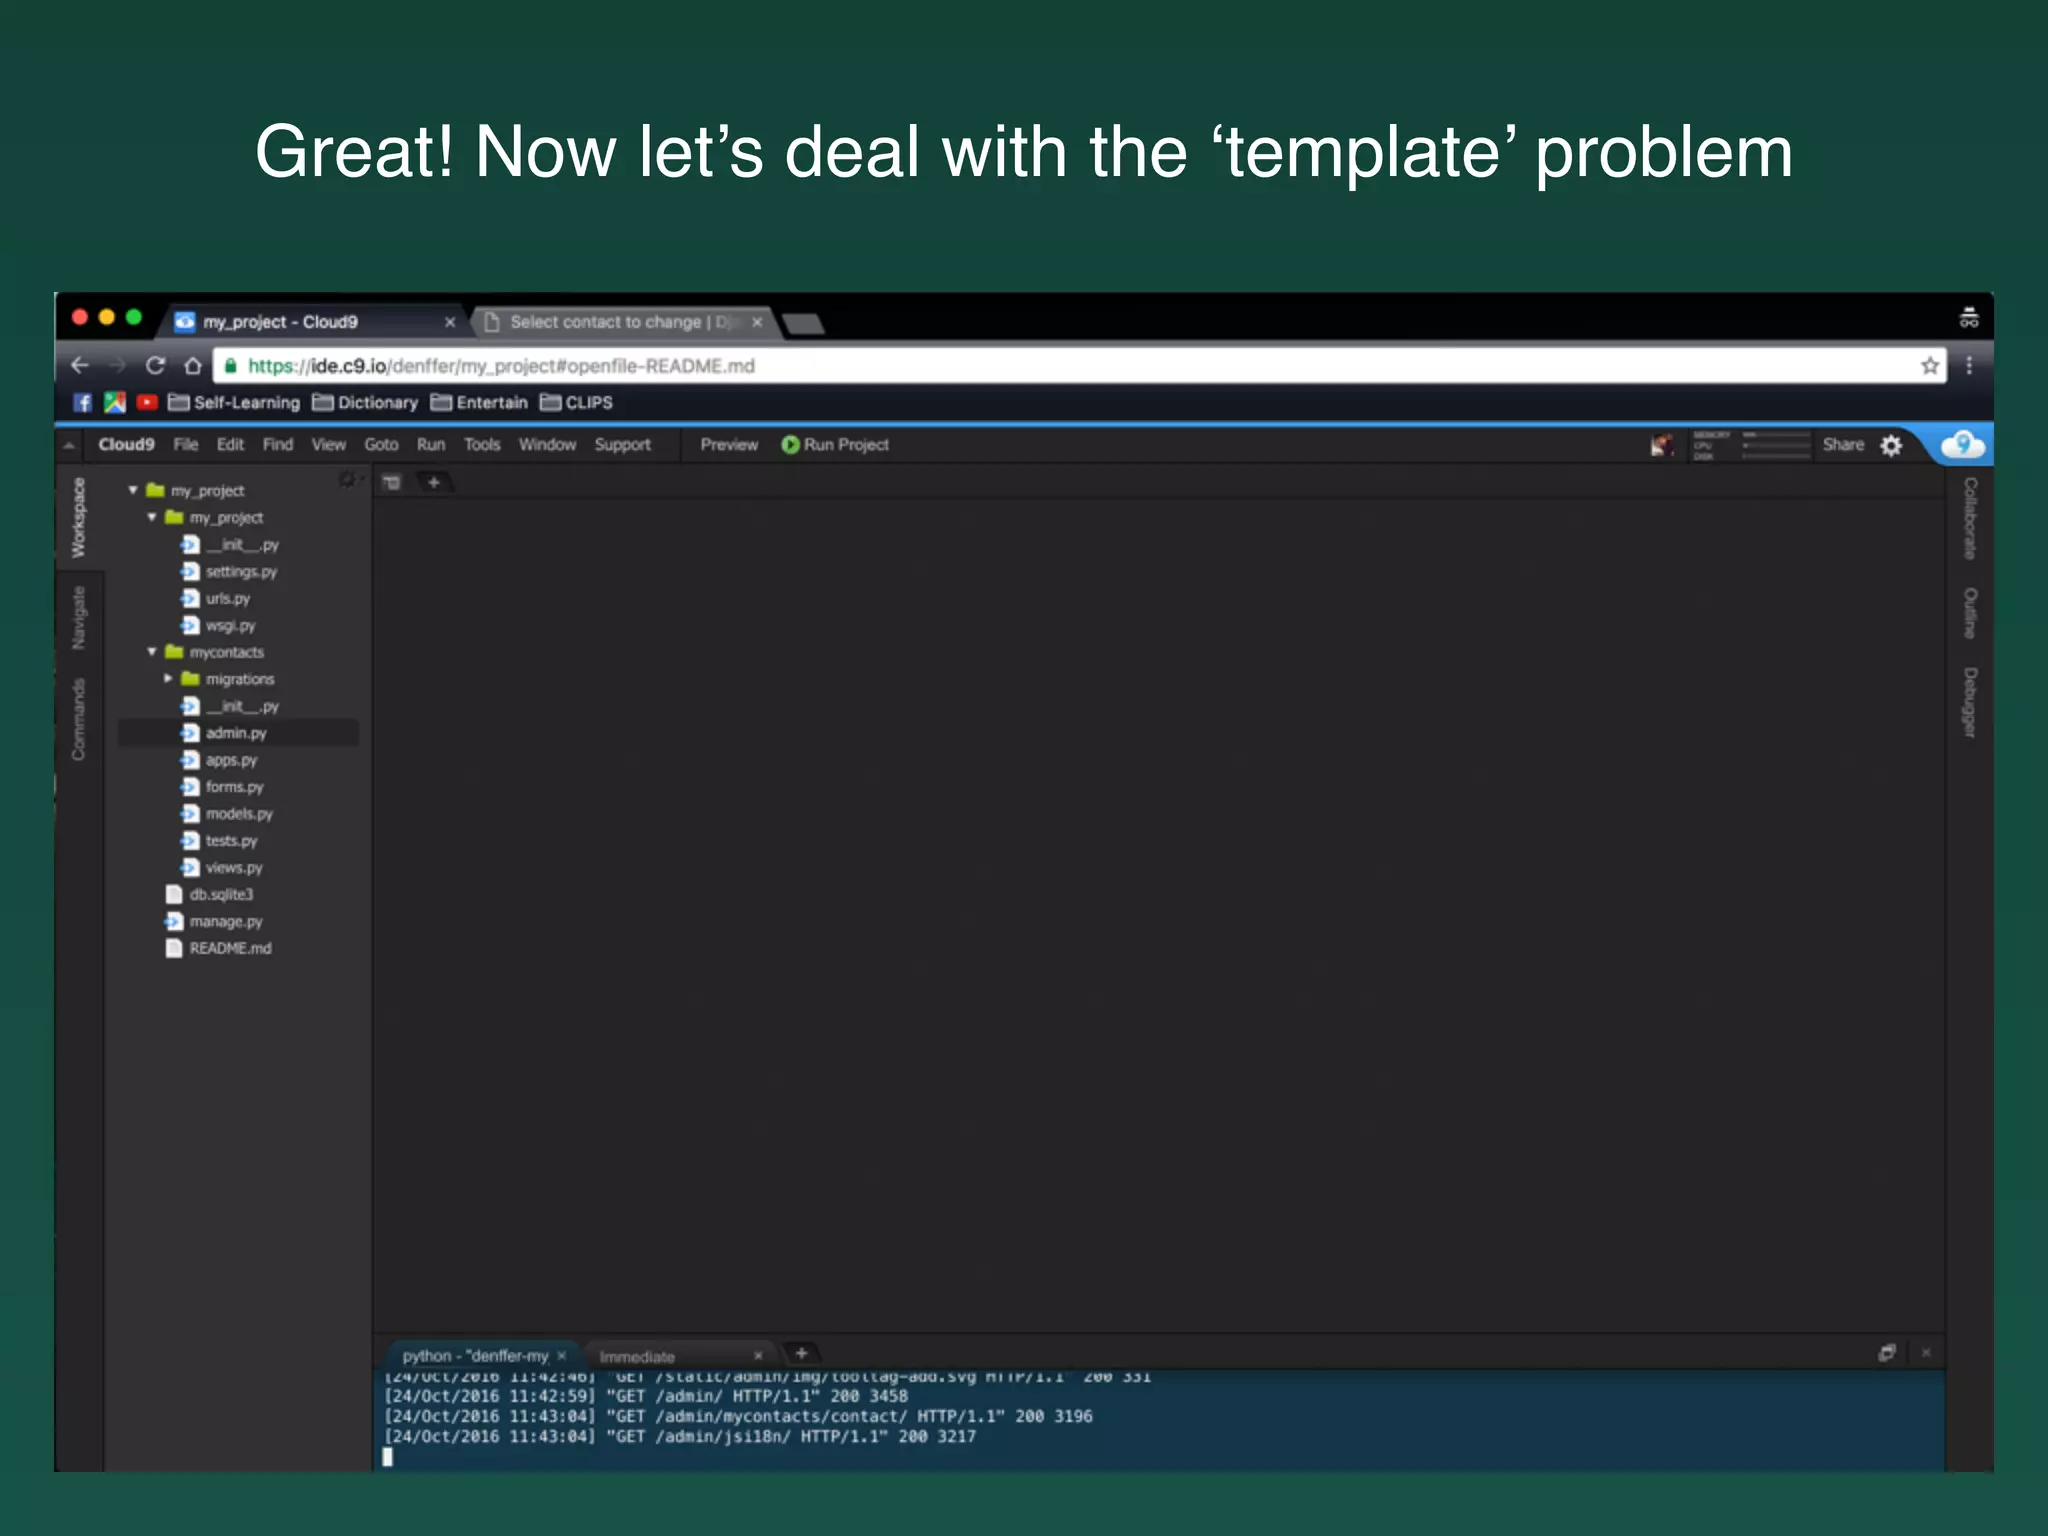Click the Preview button
The height and width of the screenshot is (1536, 2048).
coord(729,445)
